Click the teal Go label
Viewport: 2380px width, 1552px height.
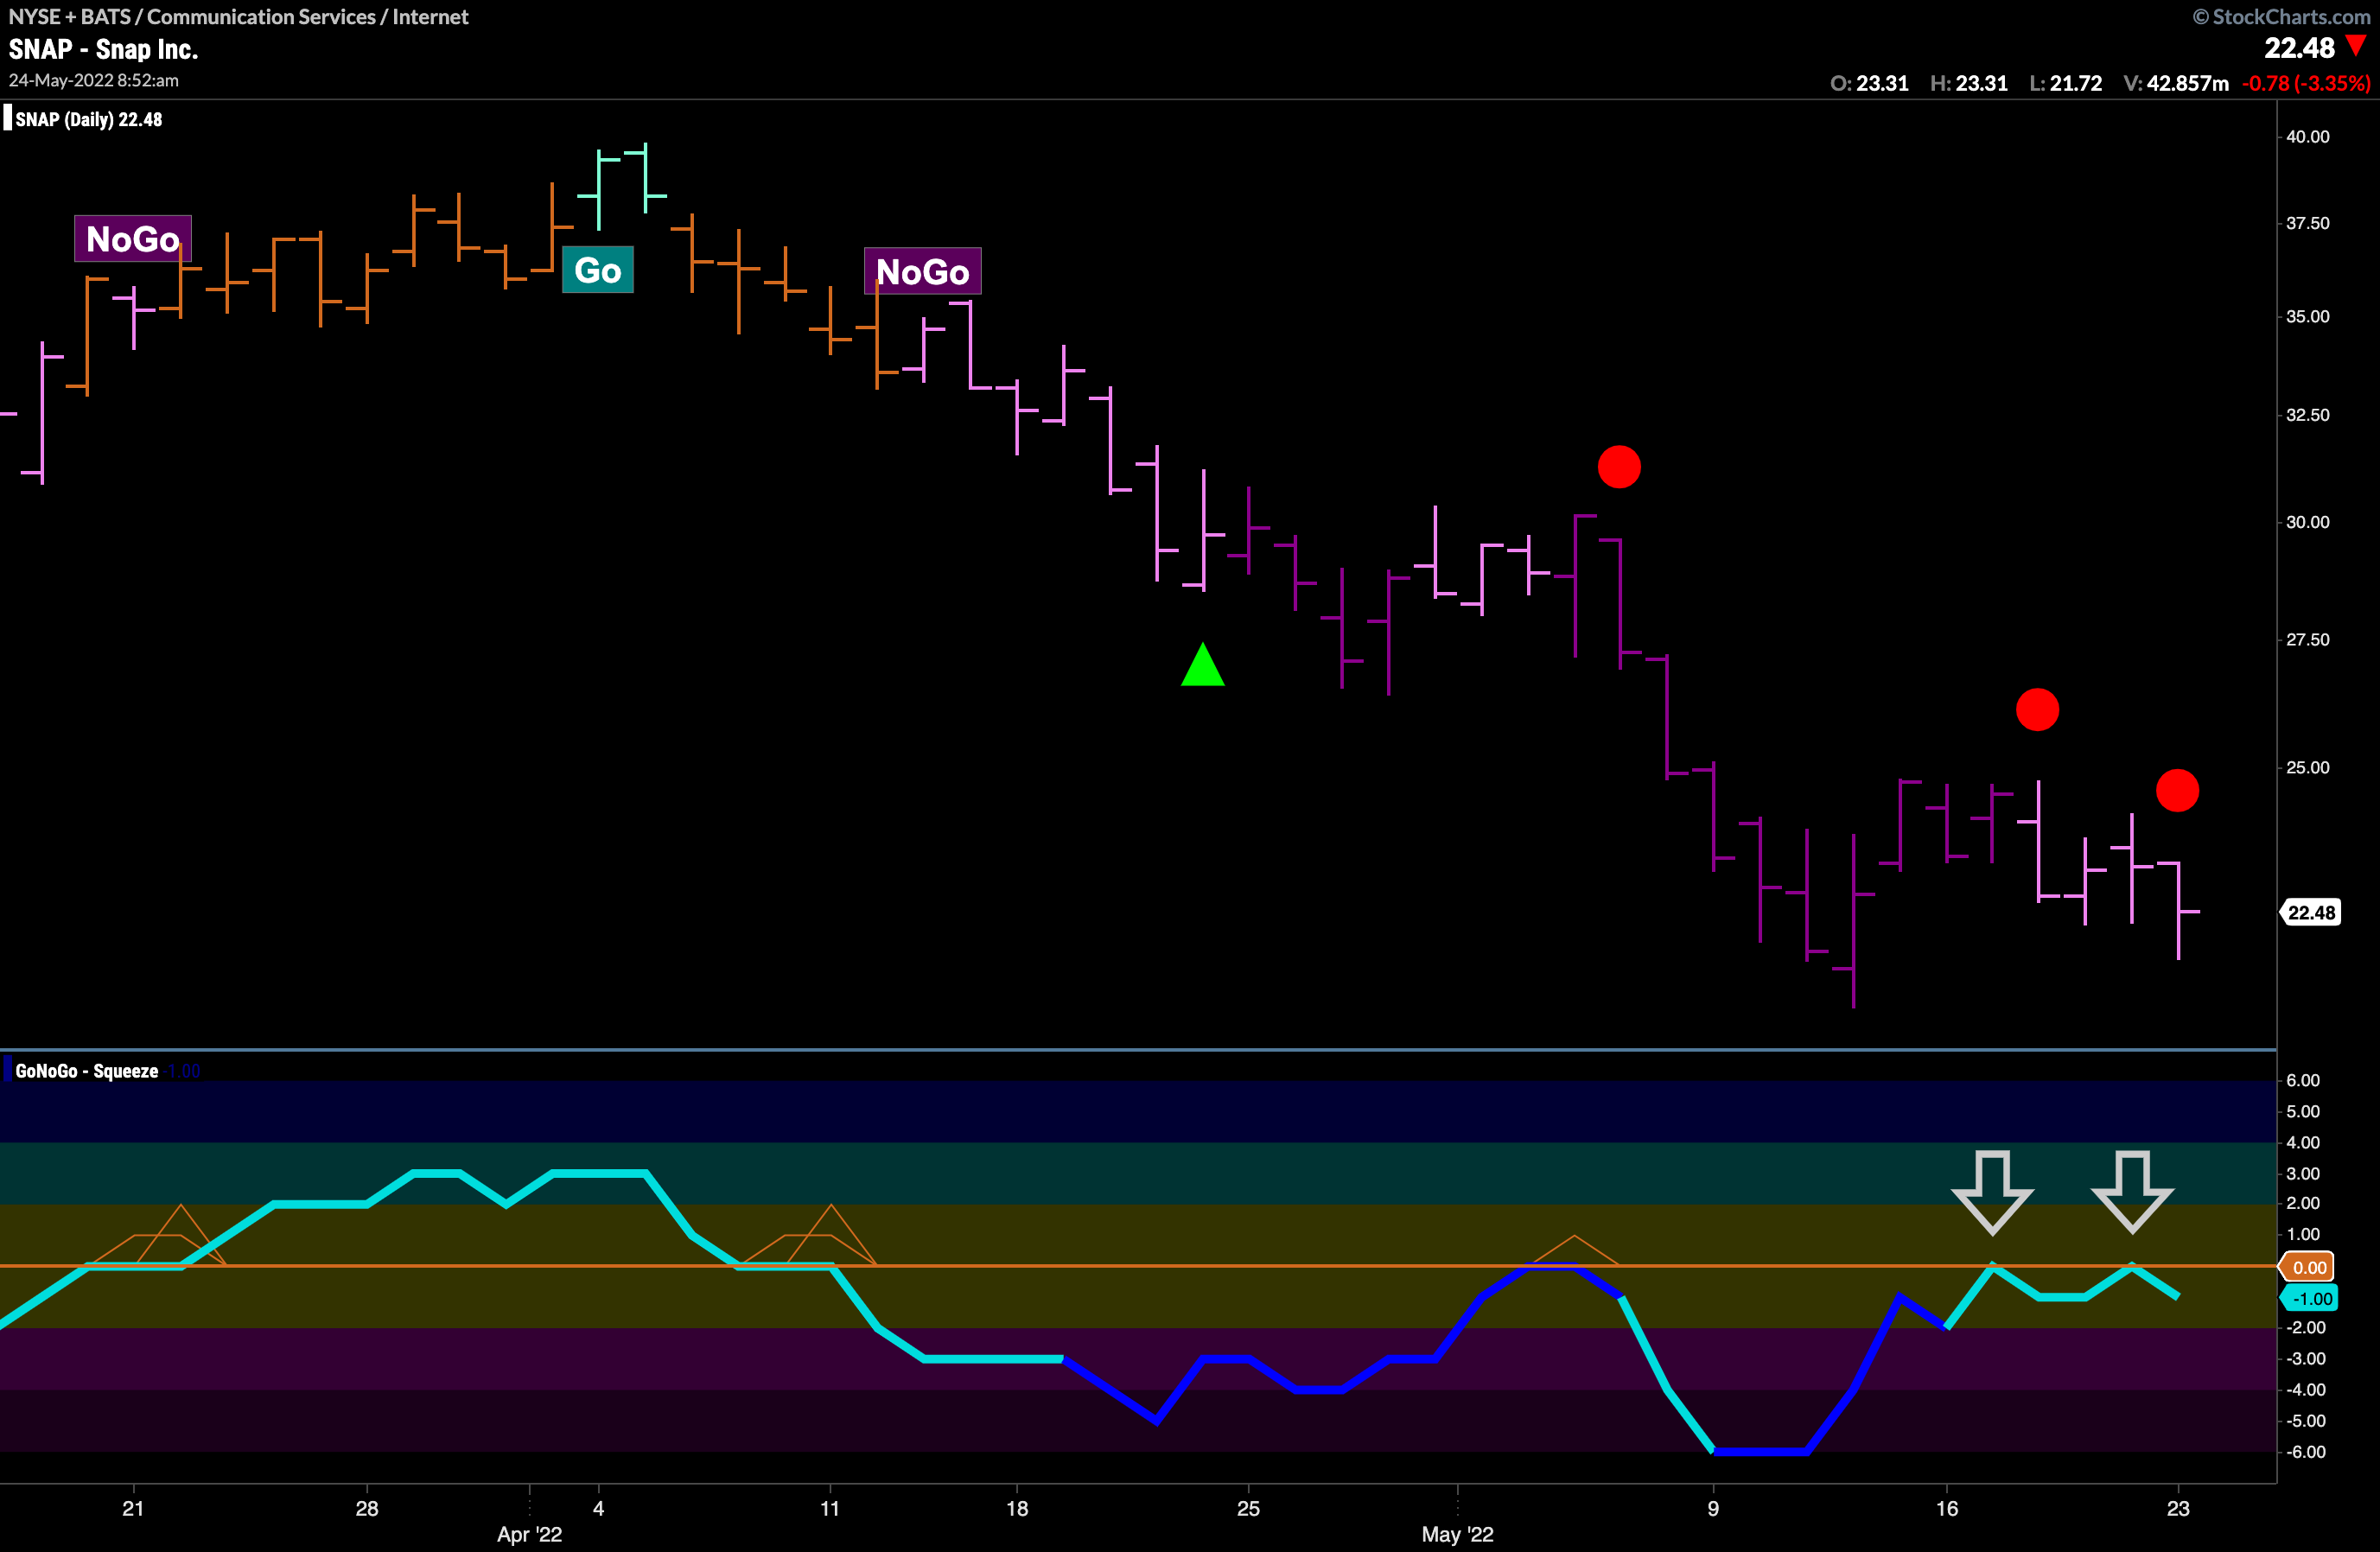click(x=598, y=270)
